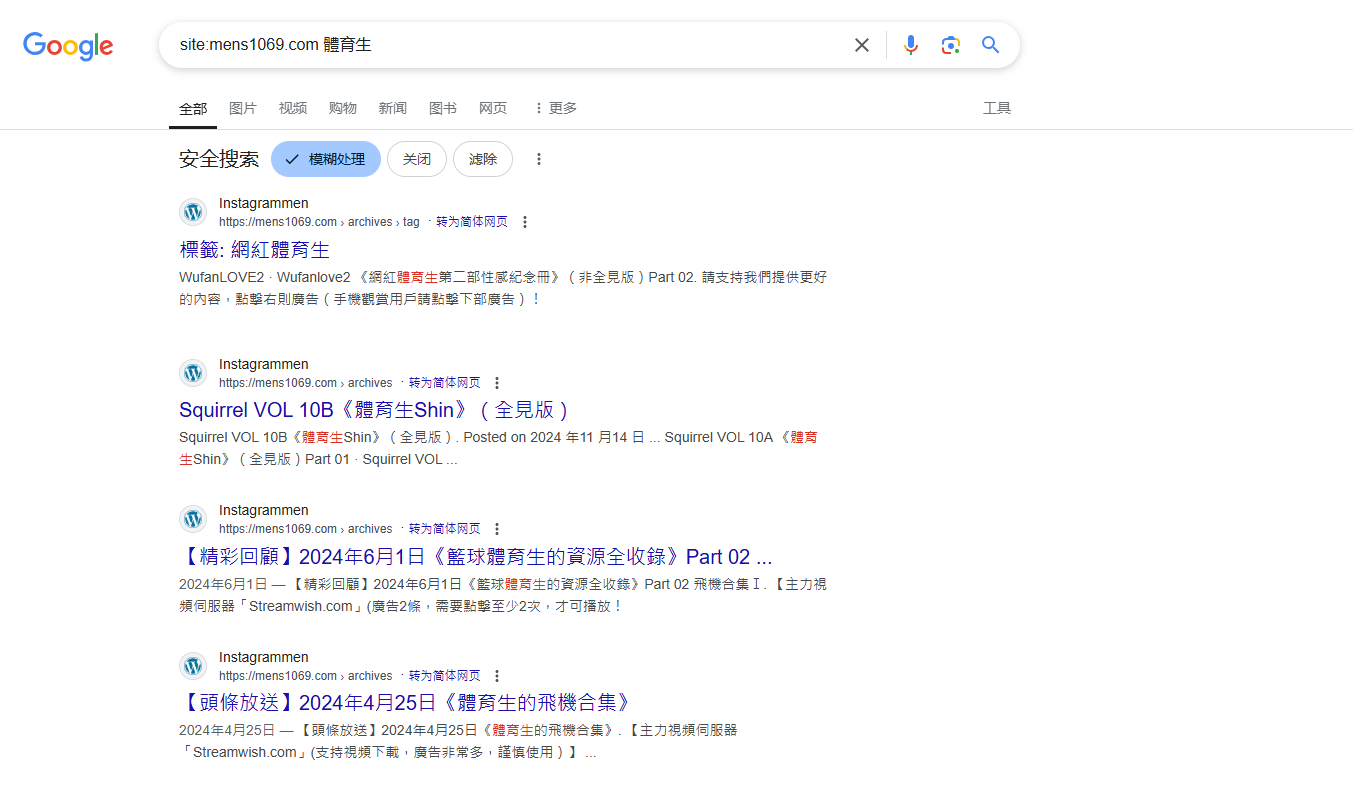Screen dimensions: 1353x791
Task: Click snippet text starting WufanLOVE2
Action: point(503,288)
